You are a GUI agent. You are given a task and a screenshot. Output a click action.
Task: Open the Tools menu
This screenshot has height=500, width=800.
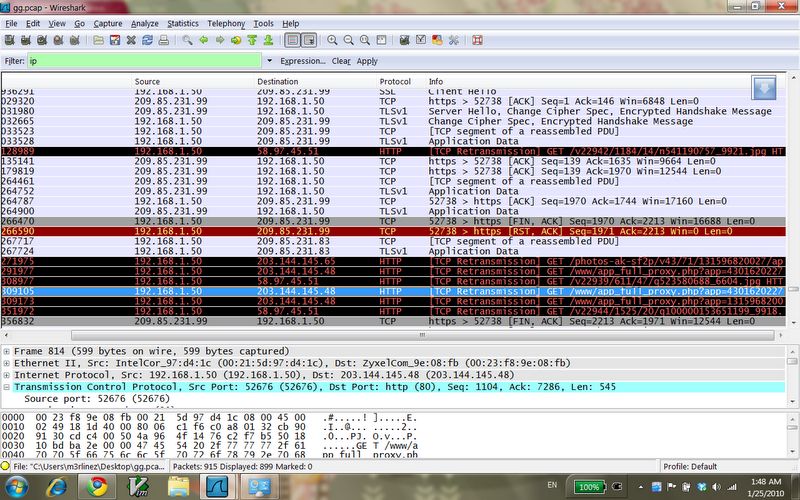click(263, 23)
